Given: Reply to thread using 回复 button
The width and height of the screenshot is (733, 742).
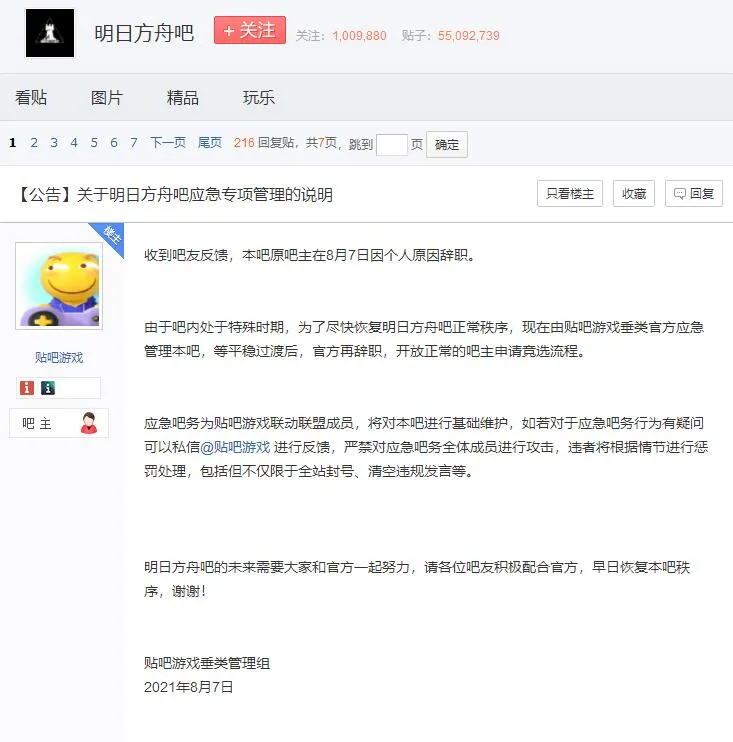Looking at the screenshot, I should pyautogui.click(x=694, y=194).
